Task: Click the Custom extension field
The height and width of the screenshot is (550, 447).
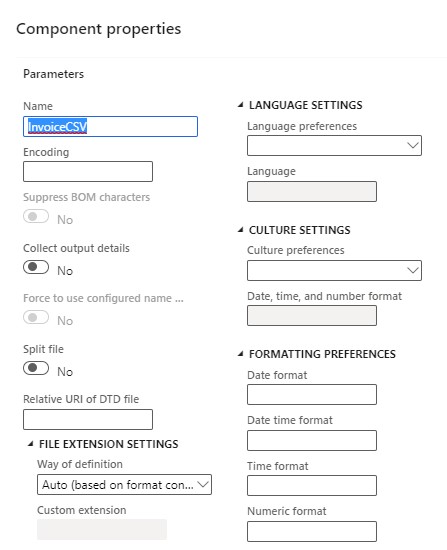Action: coord(102,529)
